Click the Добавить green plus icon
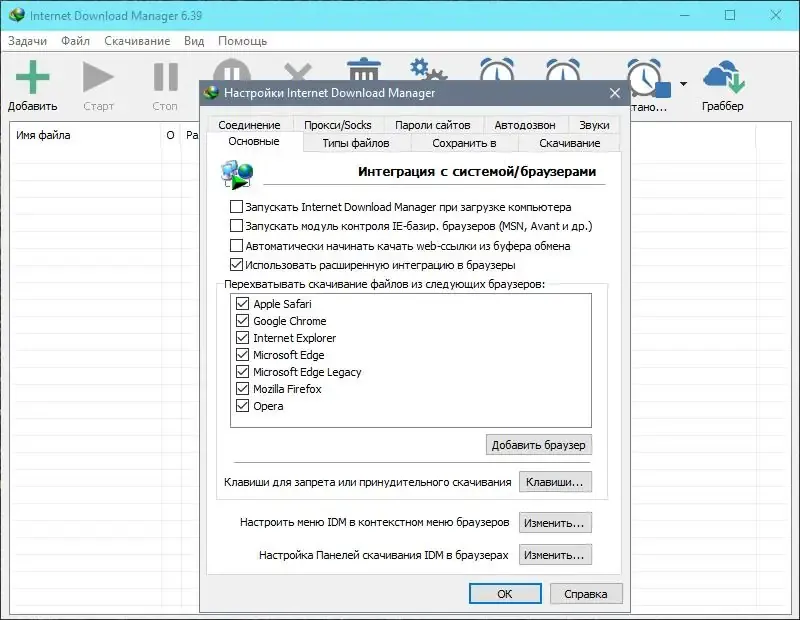 point(32,74)
